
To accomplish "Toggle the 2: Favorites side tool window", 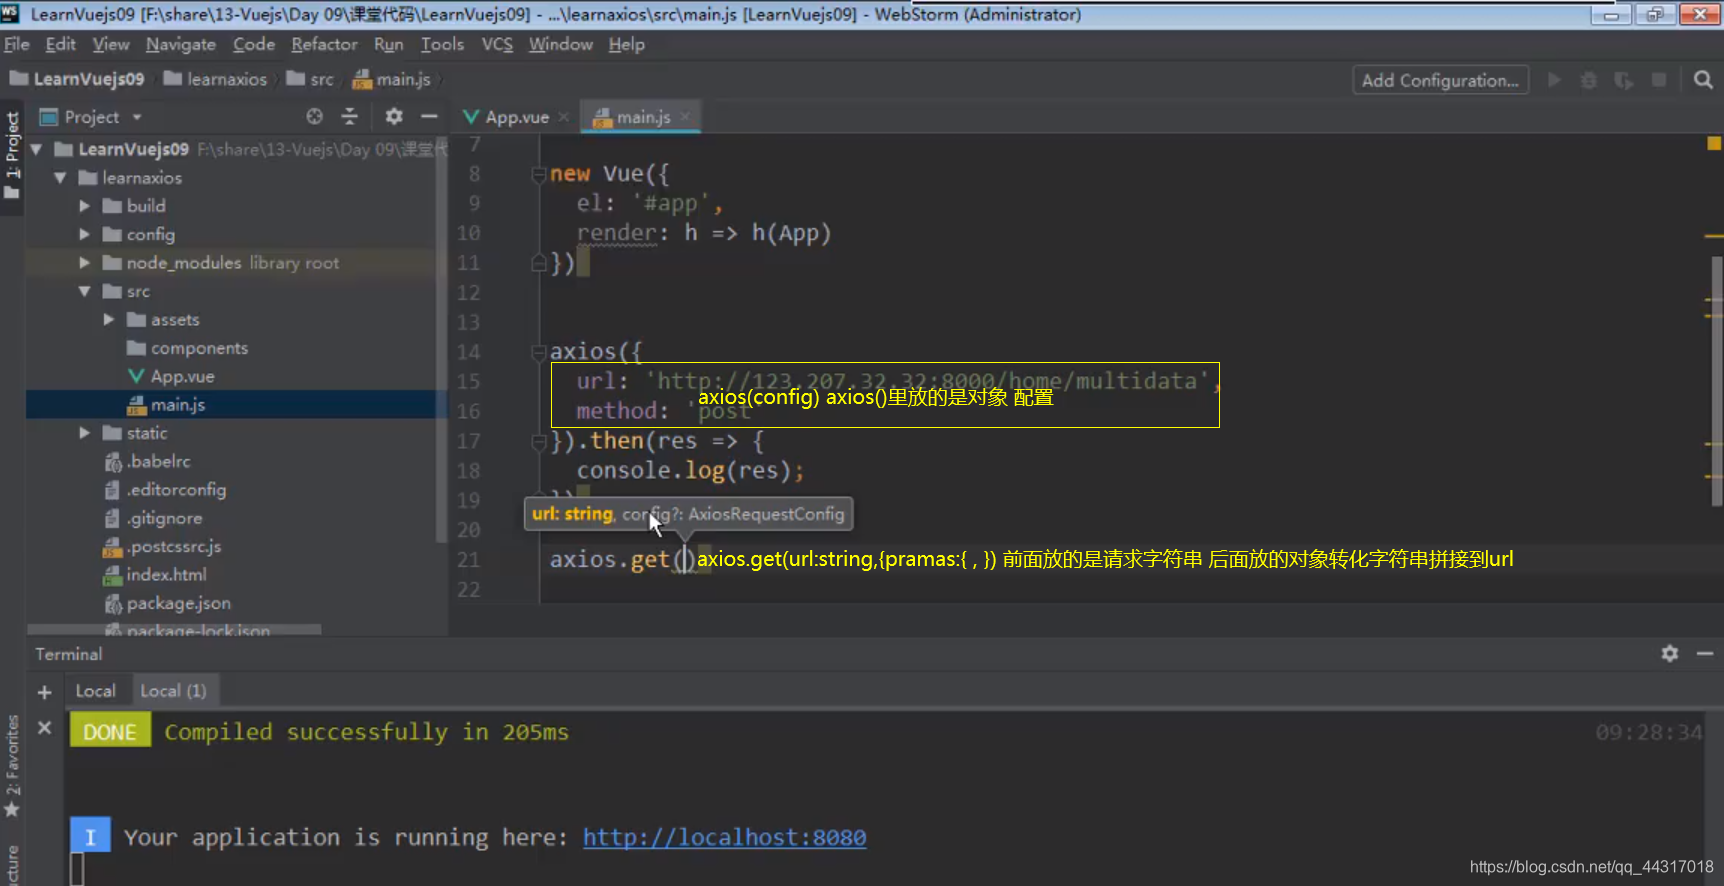I will tap(12, 765).
